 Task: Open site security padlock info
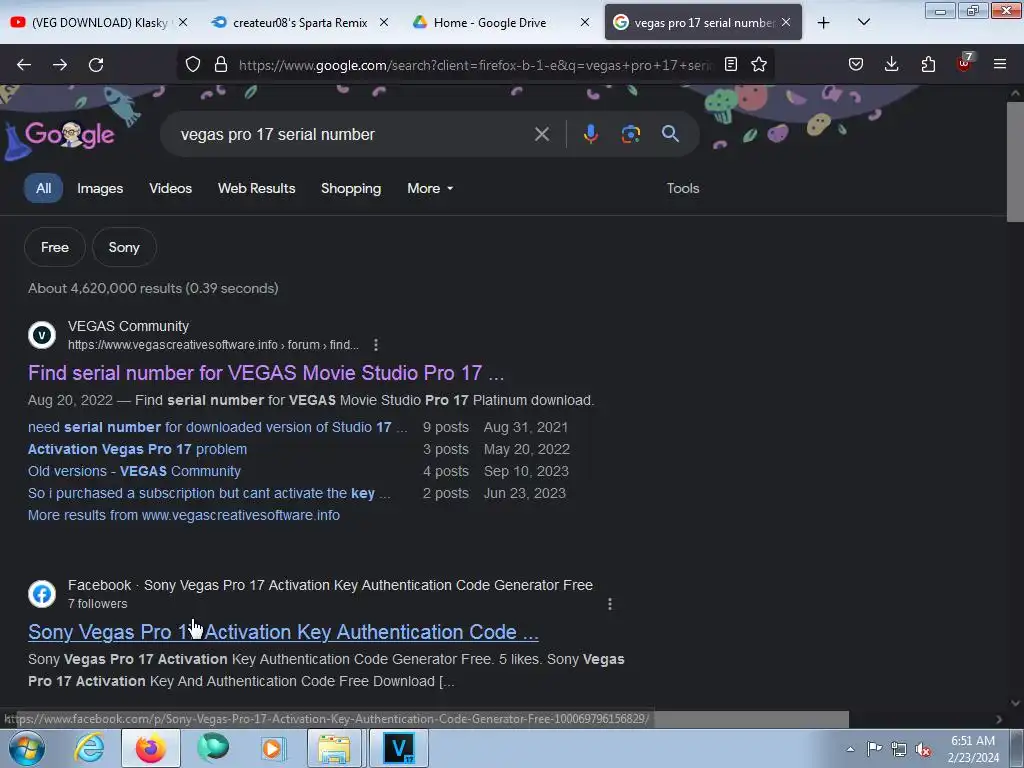pyautogui.click(x=221, y=65)
